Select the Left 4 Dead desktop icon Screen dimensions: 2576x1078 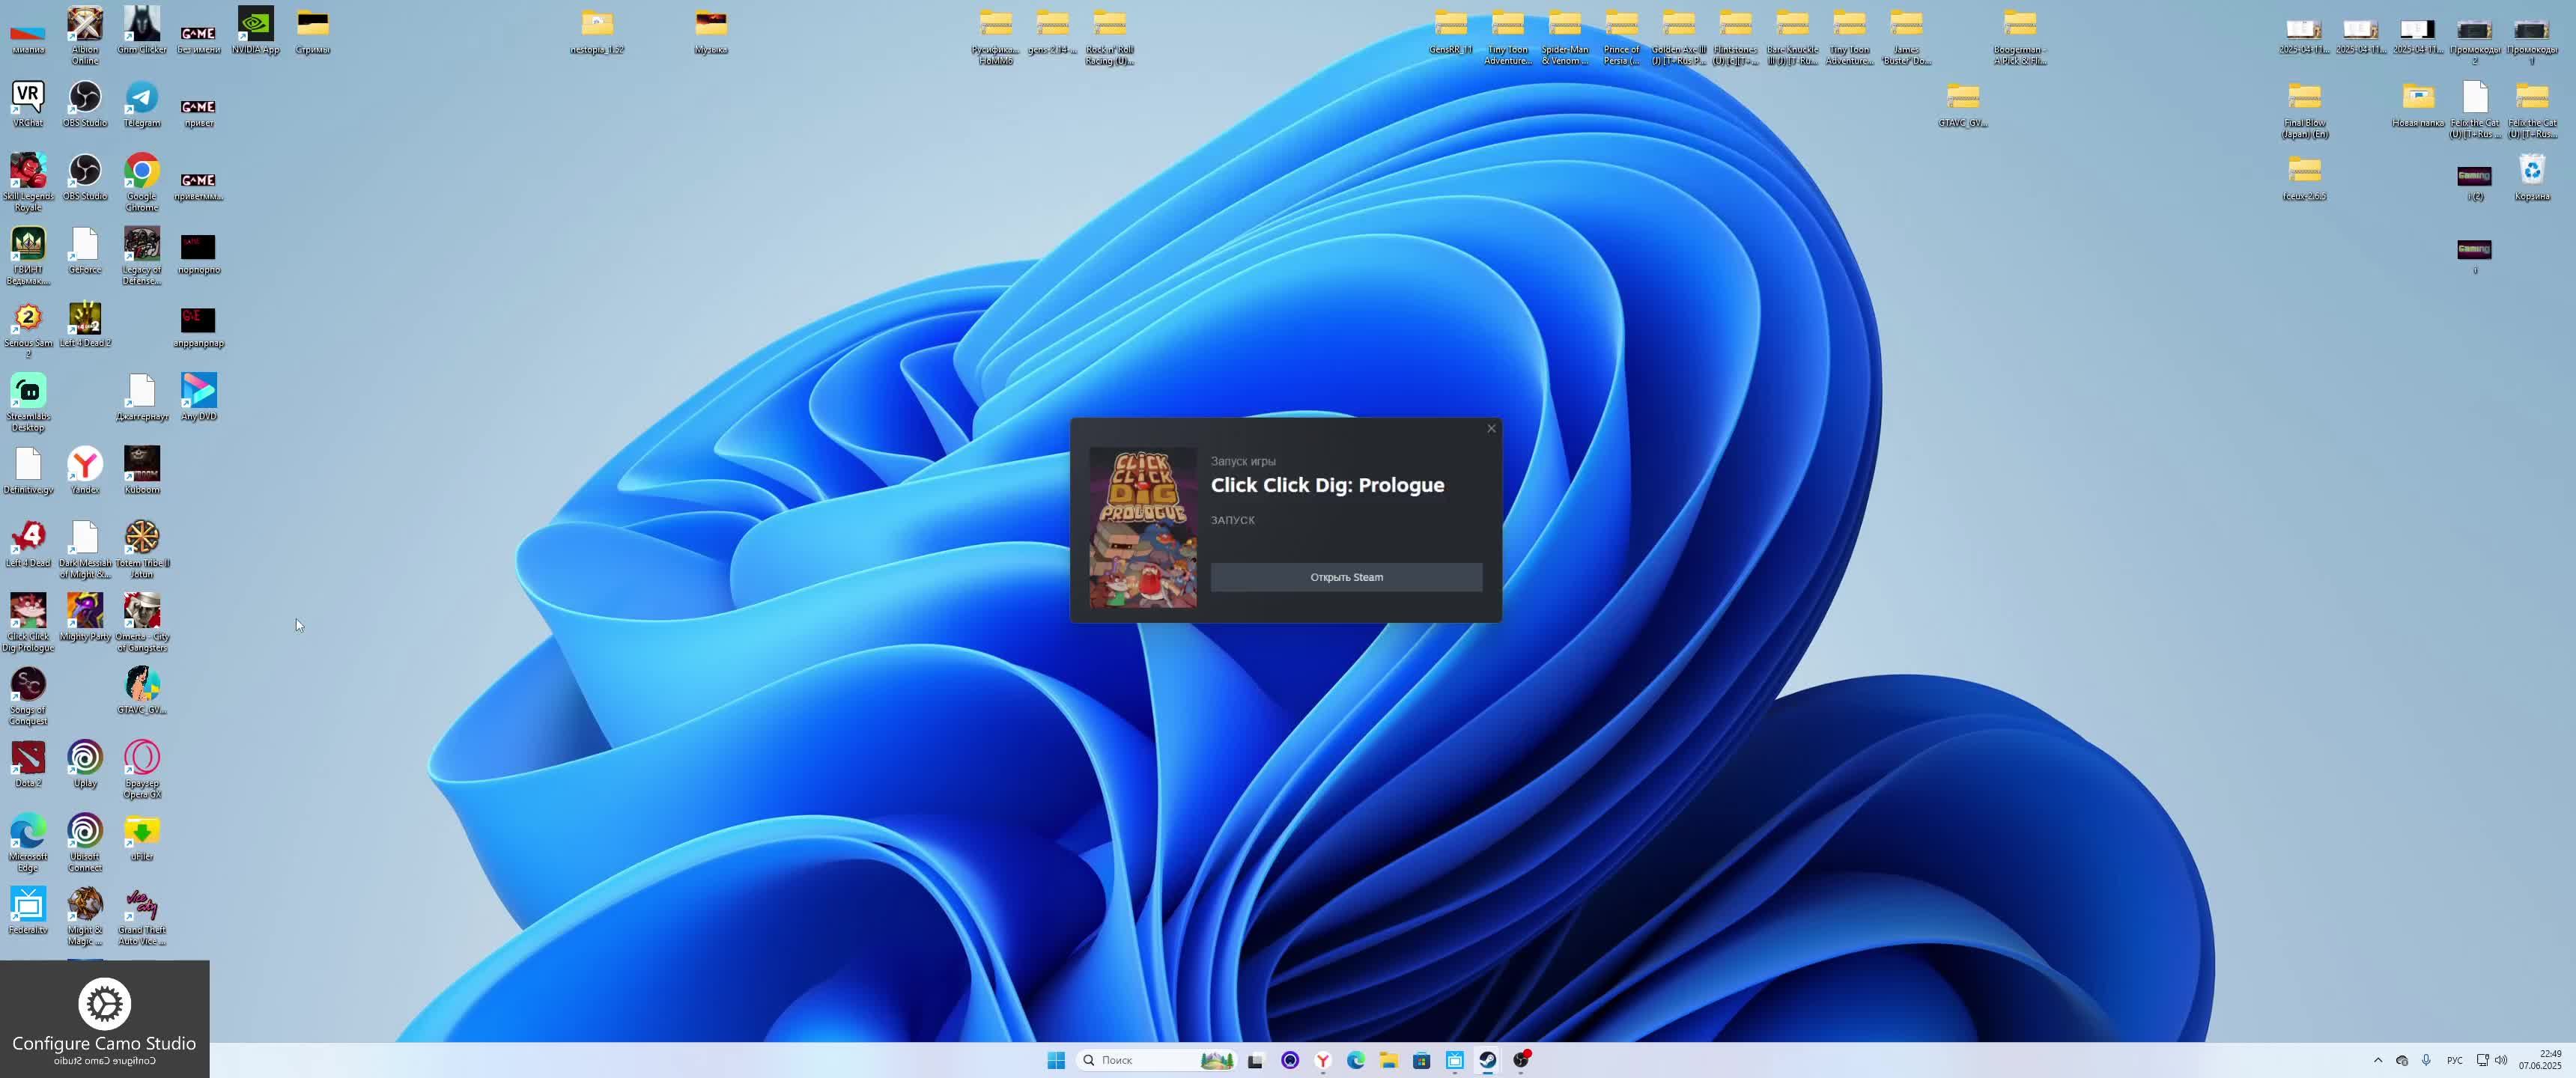[28, 544]
